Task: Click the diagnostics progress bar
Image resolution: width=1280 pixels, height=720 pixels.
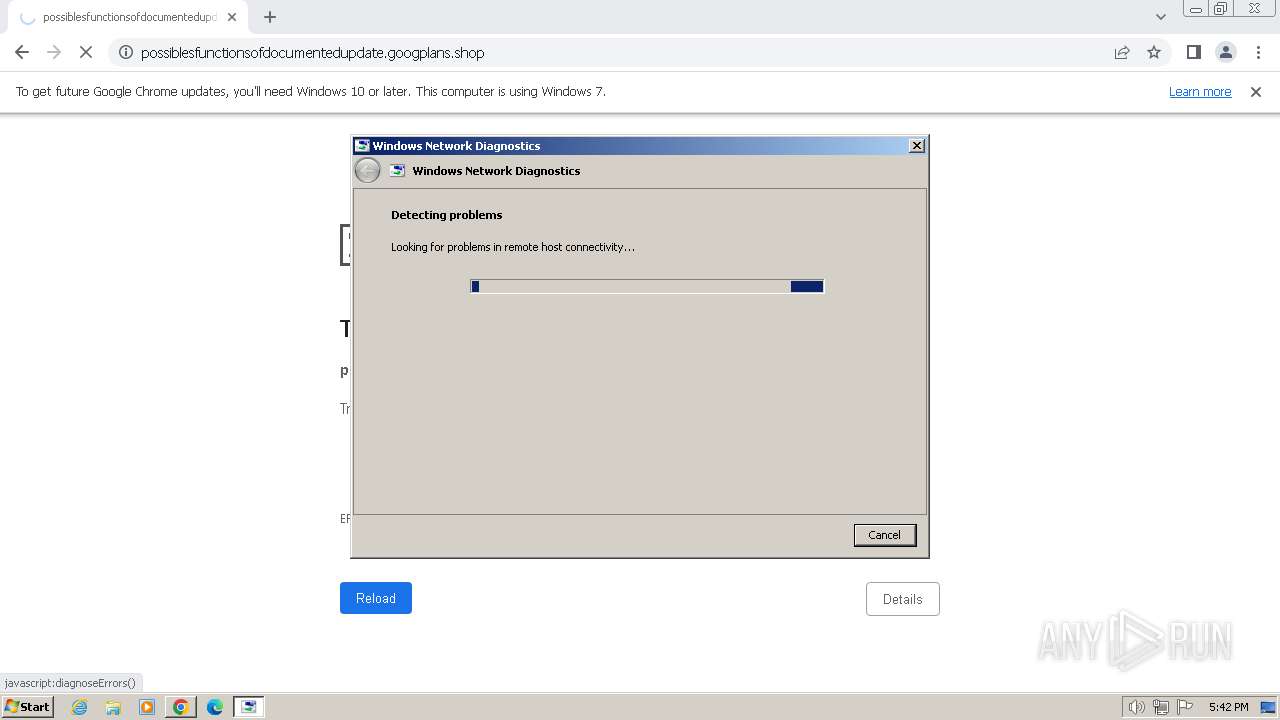Action: (647, 286)
